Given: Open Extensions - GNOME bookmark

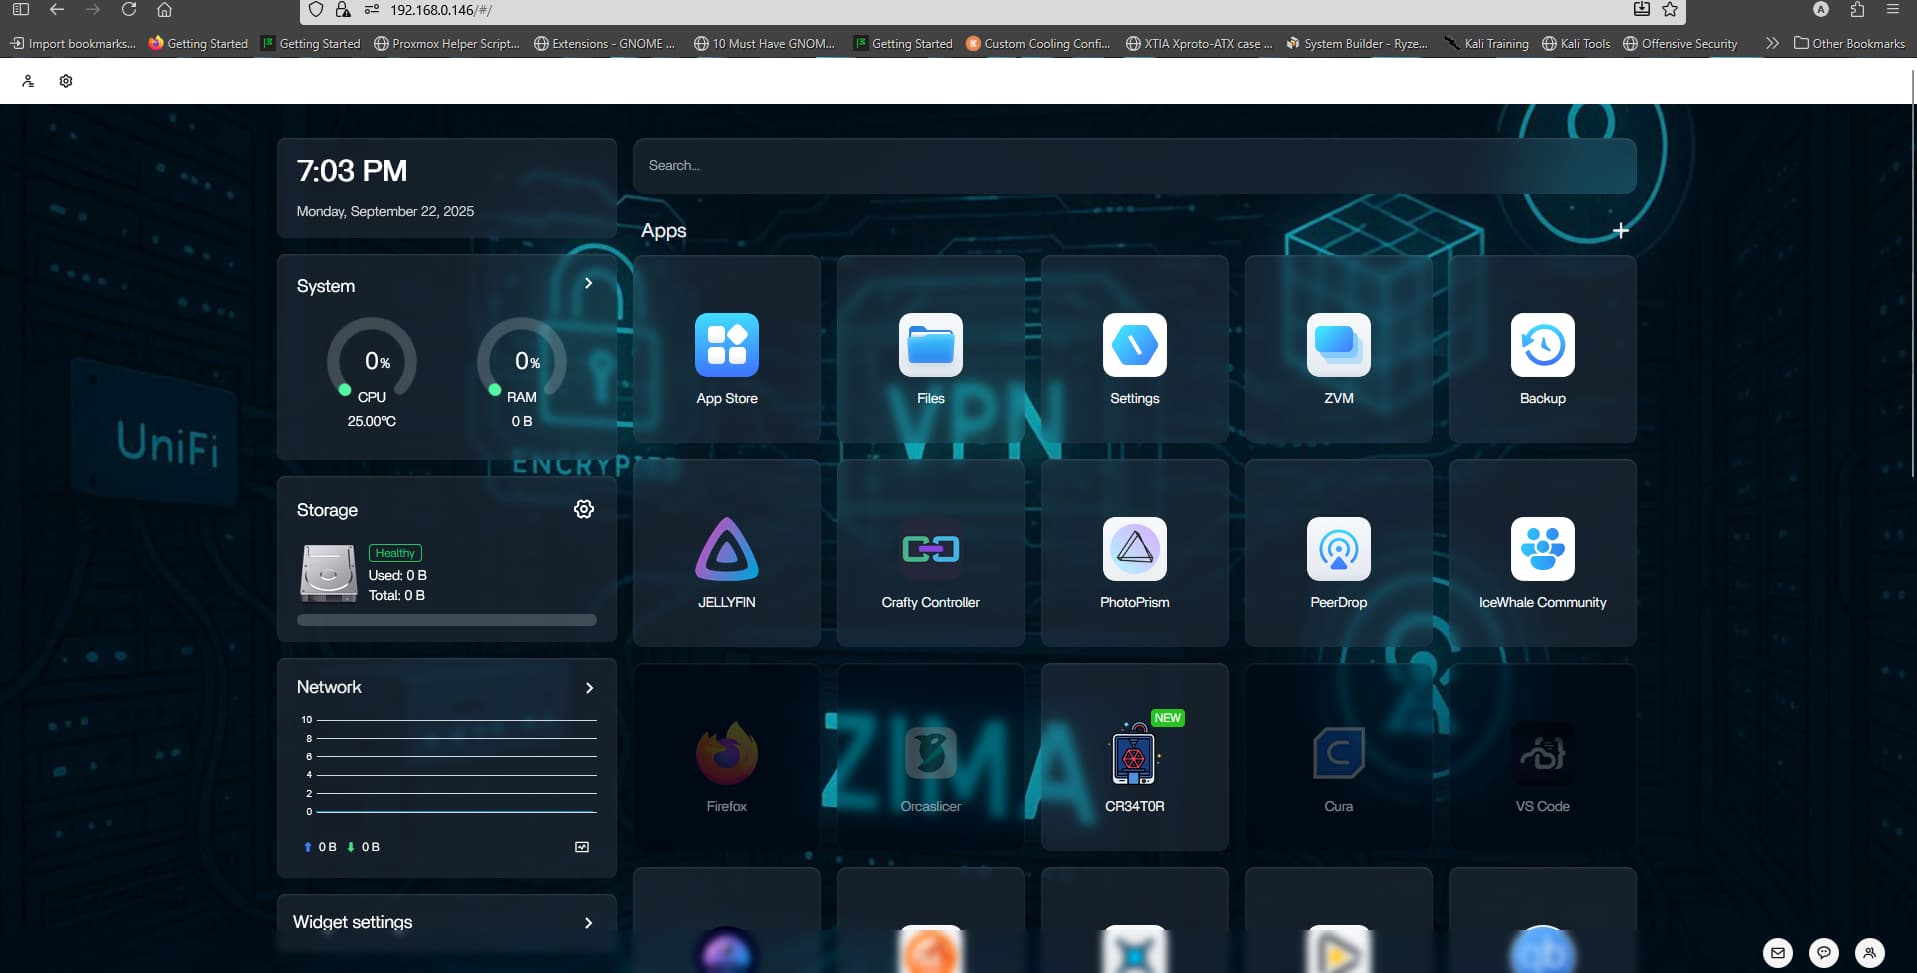Looking at the screenshot, I should pyautogui.click(x=605, y=43).
